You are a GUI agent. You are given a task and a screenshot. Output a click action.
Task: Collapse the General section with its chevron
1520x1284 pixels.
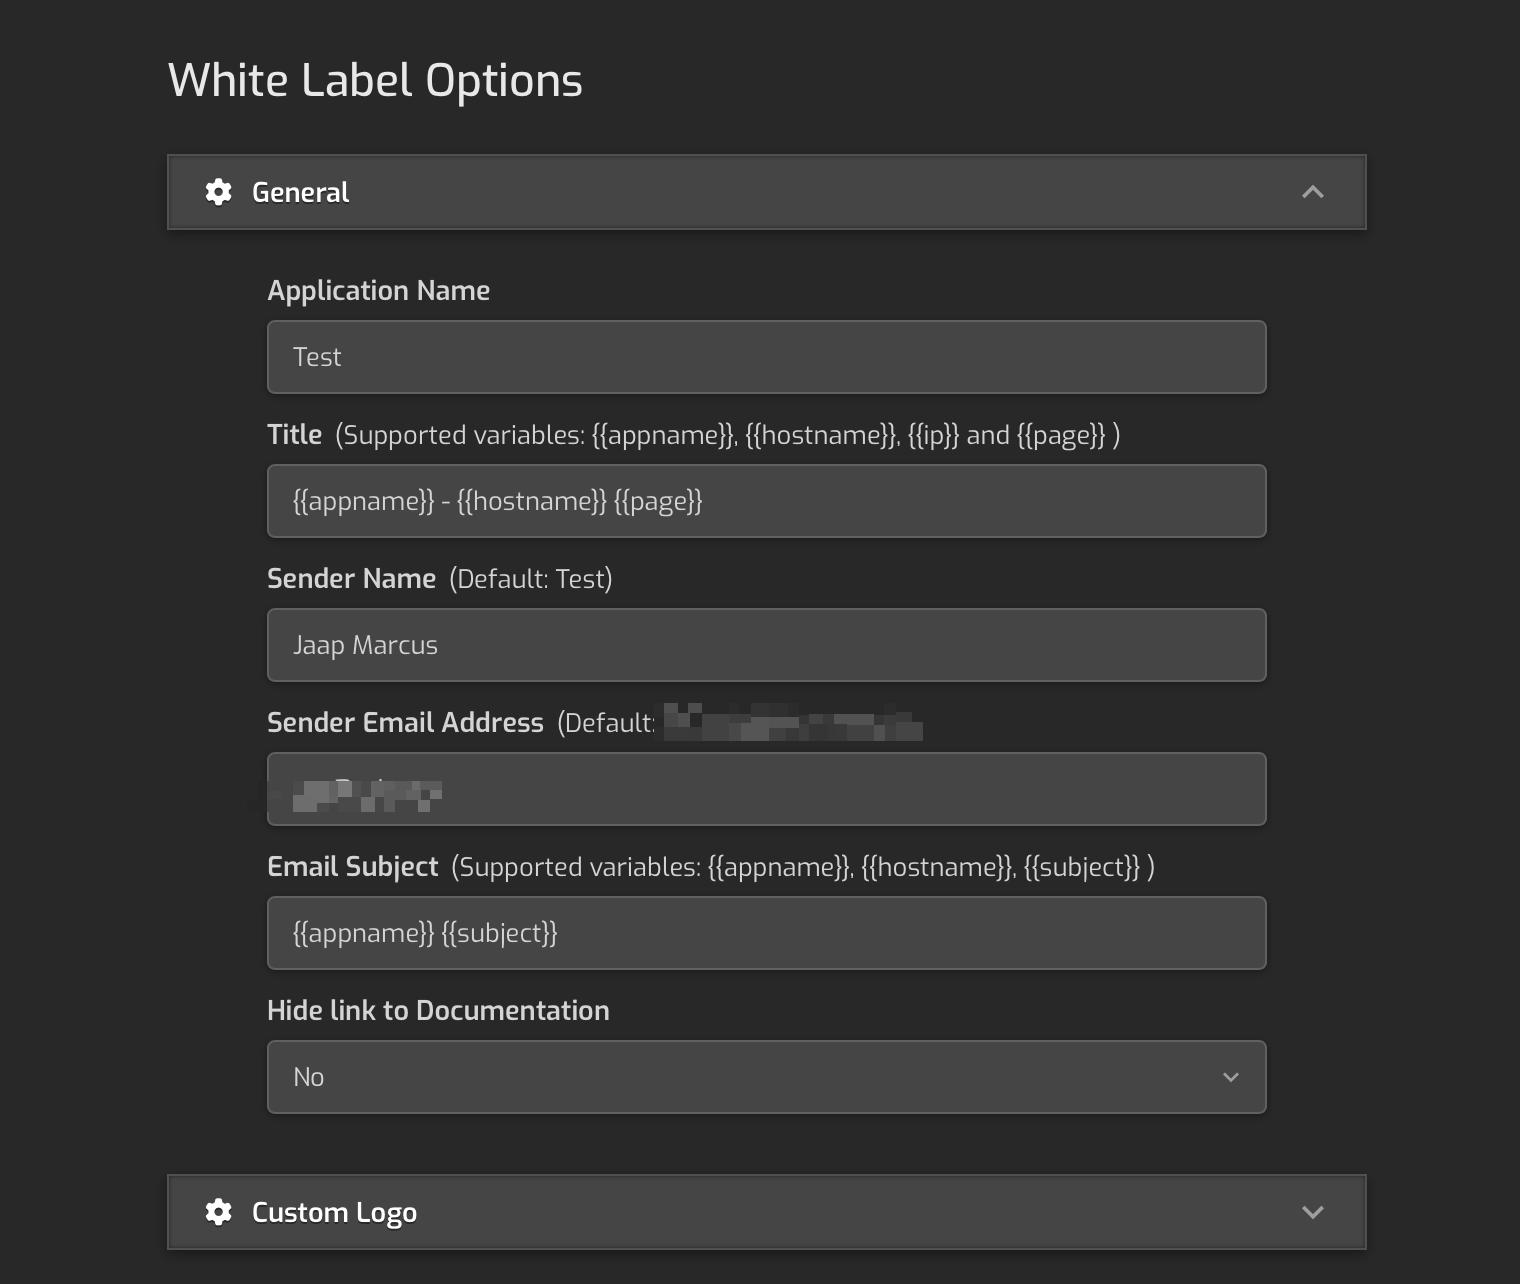[1313, 192]
